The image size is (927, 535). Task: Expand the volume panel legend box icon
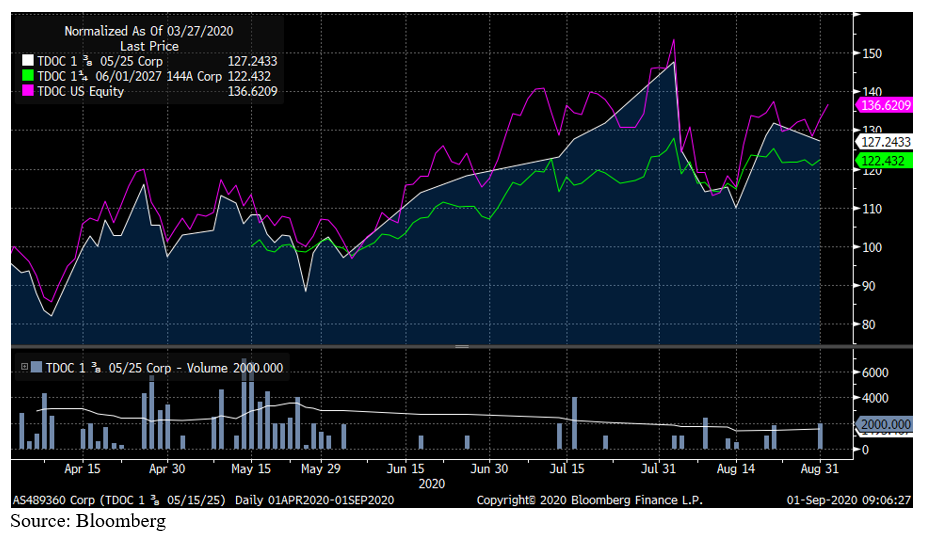(24, 367)
